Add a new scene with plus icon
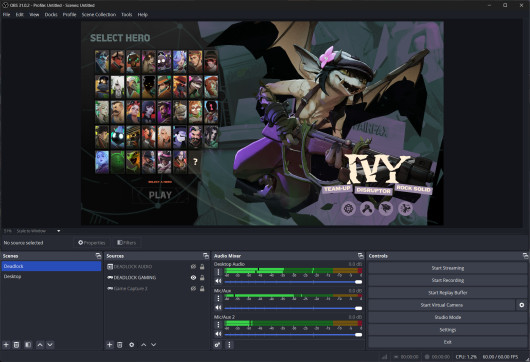The image size is (530, 362). [6, 345]
